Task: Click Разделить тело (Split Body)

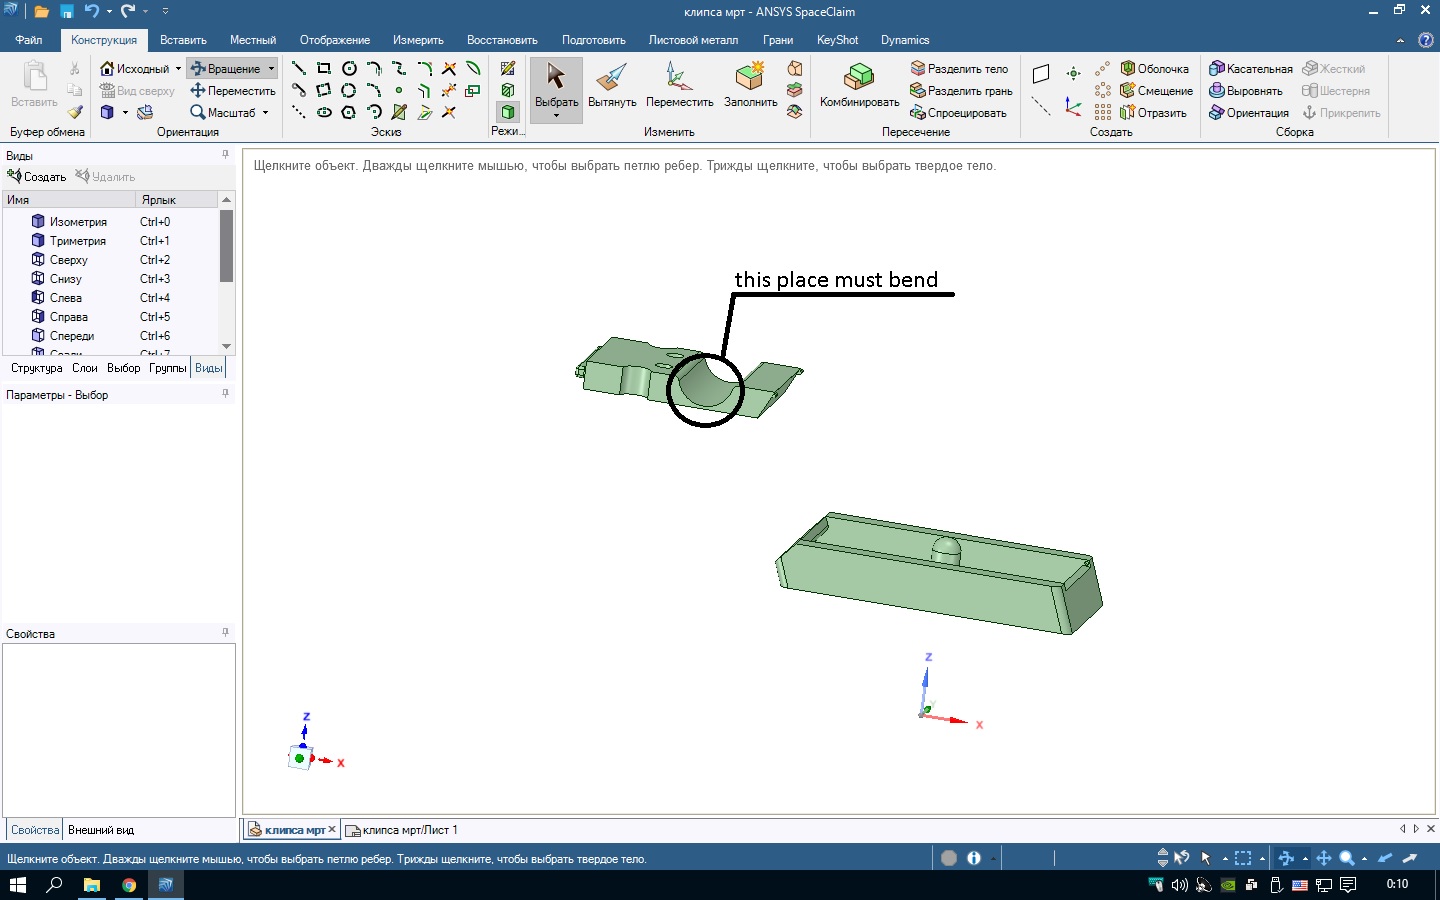Action: coord(959,69)
